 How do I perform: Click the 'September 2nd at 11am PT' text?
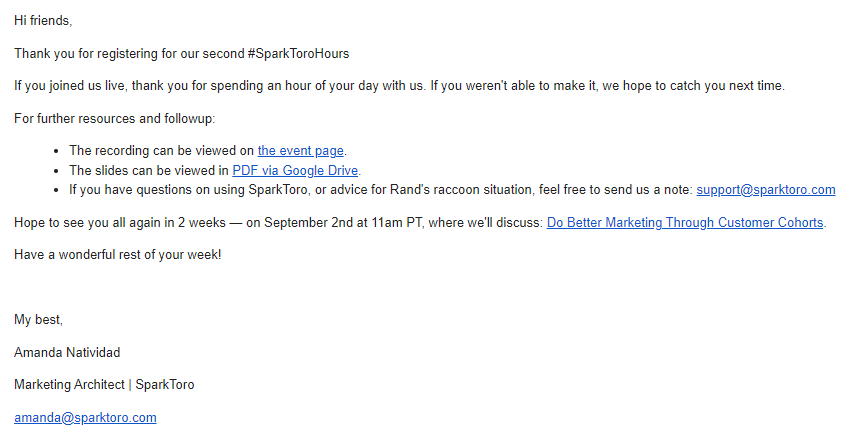point(344,223)
